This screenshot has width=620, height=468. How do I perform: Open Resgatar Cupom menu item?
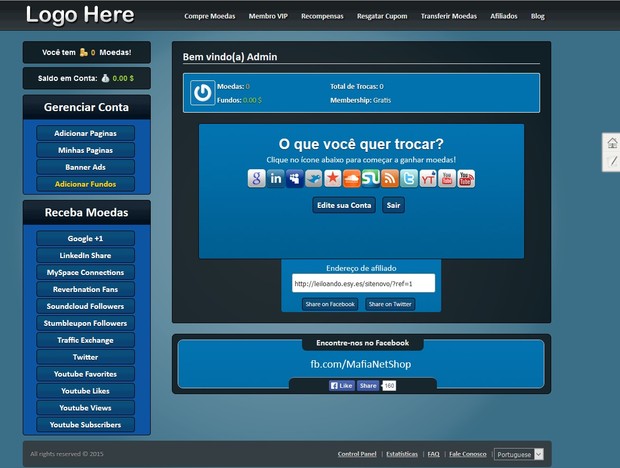[382, 16]
